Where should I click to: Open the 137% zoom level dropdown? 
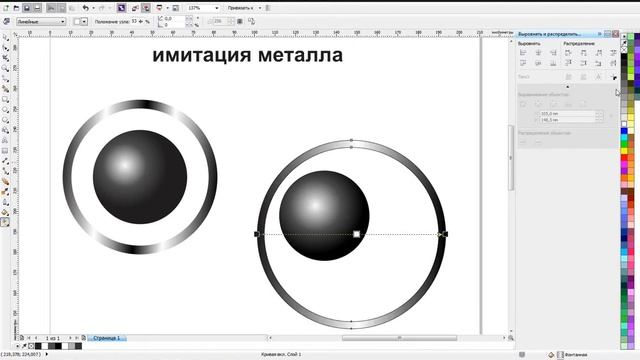217,8
